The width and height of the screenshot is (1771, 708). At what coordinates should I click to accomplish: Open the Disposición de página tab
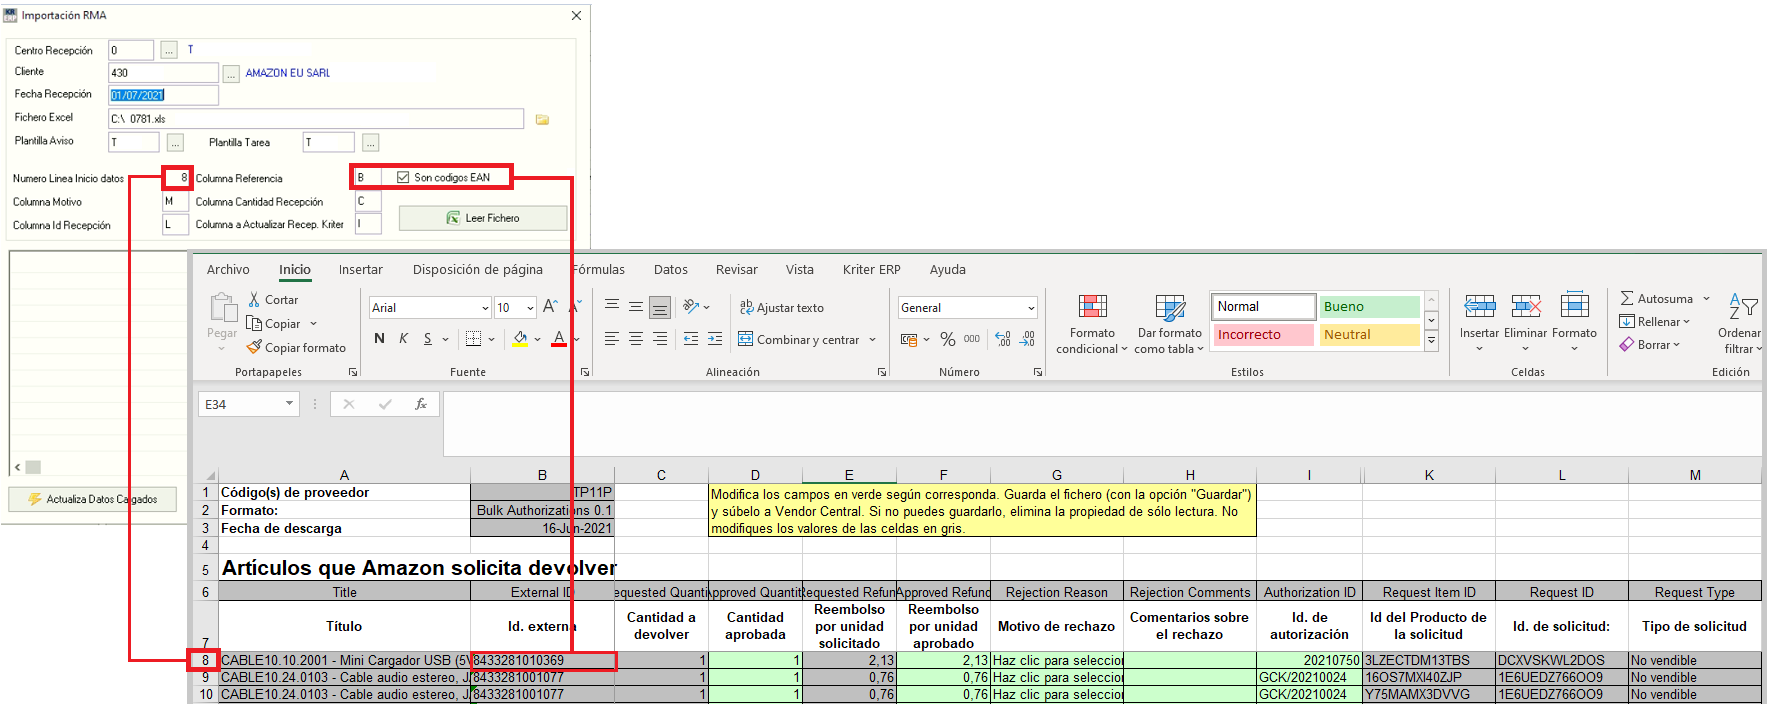(478, 269)
